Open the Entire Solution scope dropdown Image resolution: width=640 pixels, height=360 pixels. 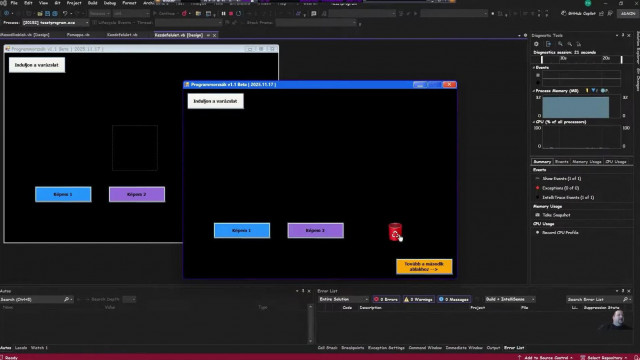343,299
